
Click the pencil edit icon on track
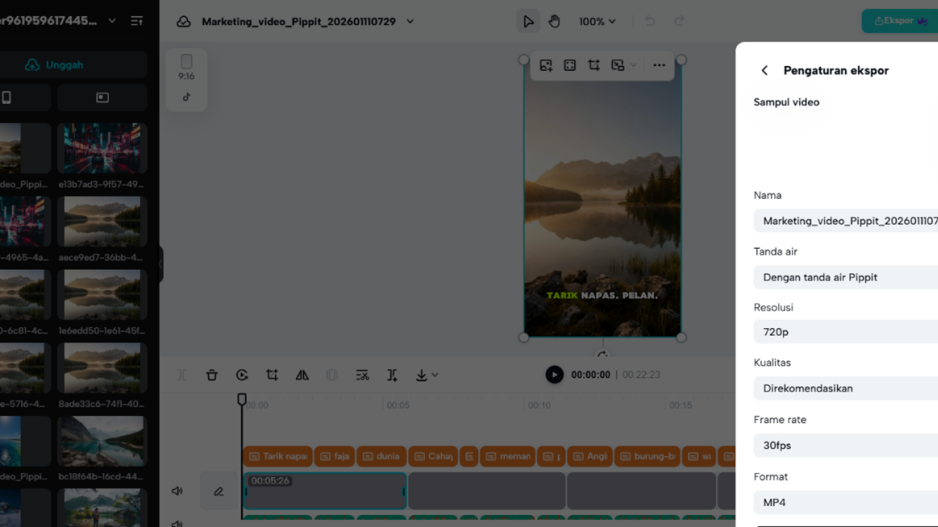(218, 491)
